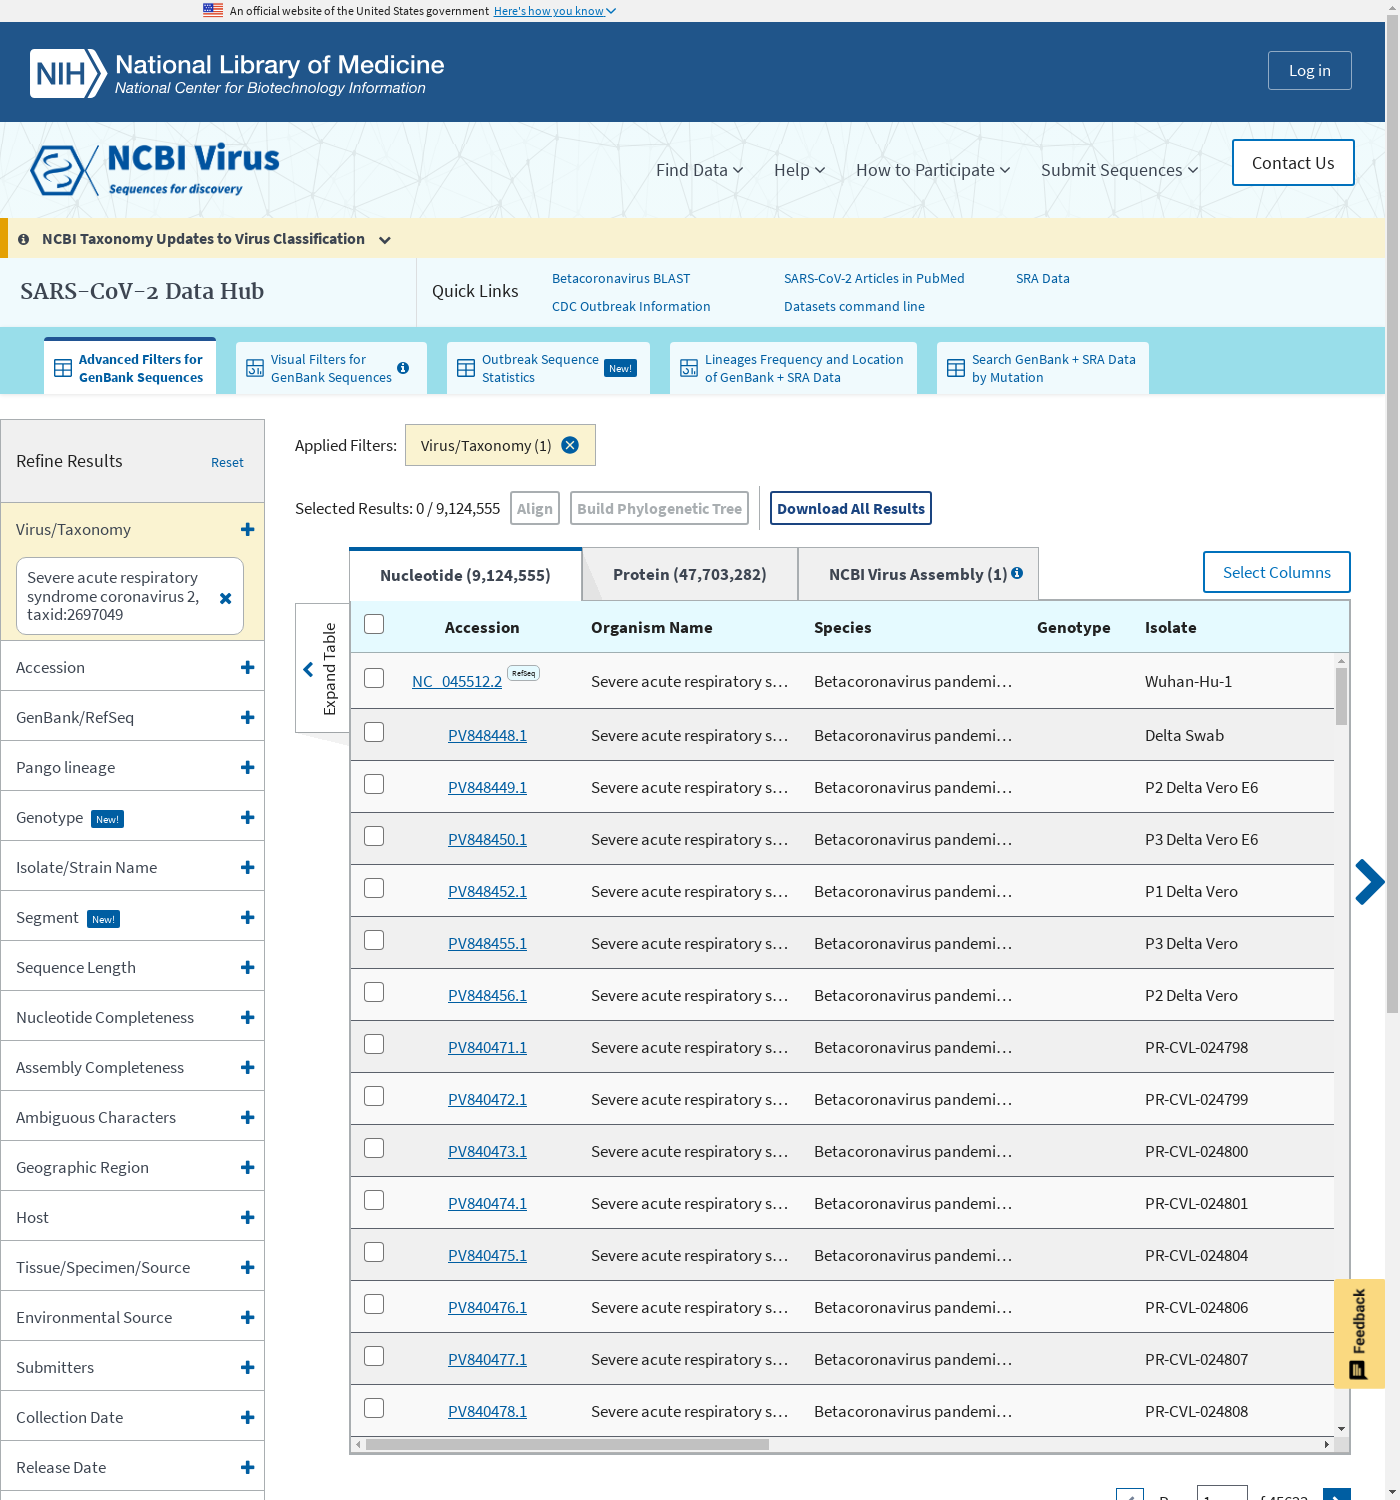Check the box for row PV848452.1
This screenshot has height=1500, width=1400.
tap(374, 888)
